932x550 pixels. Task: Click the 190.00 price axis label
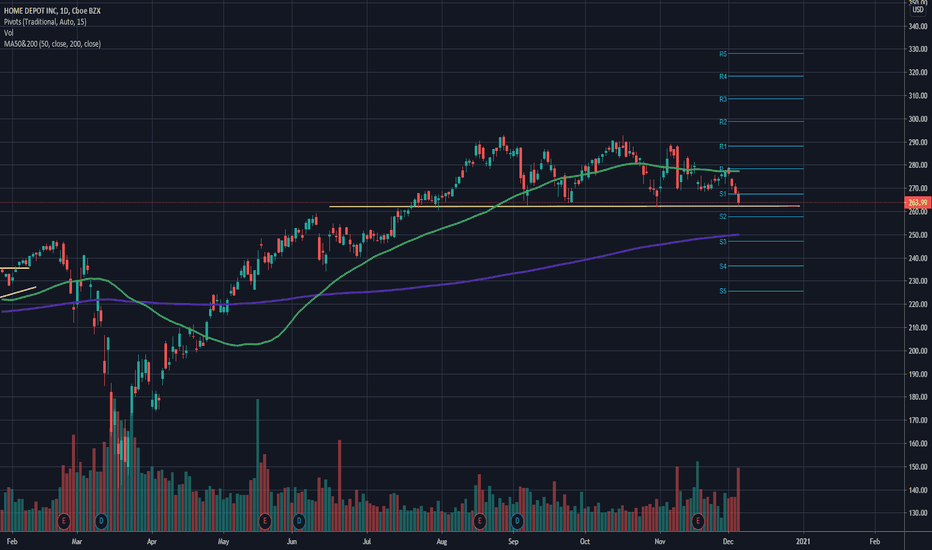point(918,374)
